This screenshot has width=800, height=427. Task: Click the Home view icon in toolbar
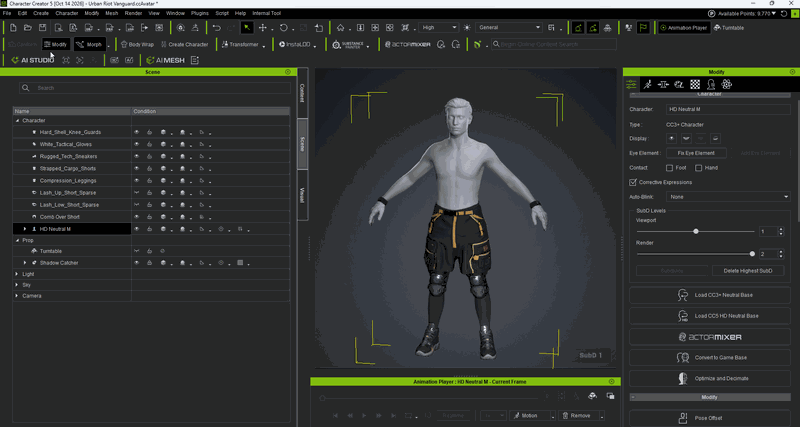tap(340, 28)
